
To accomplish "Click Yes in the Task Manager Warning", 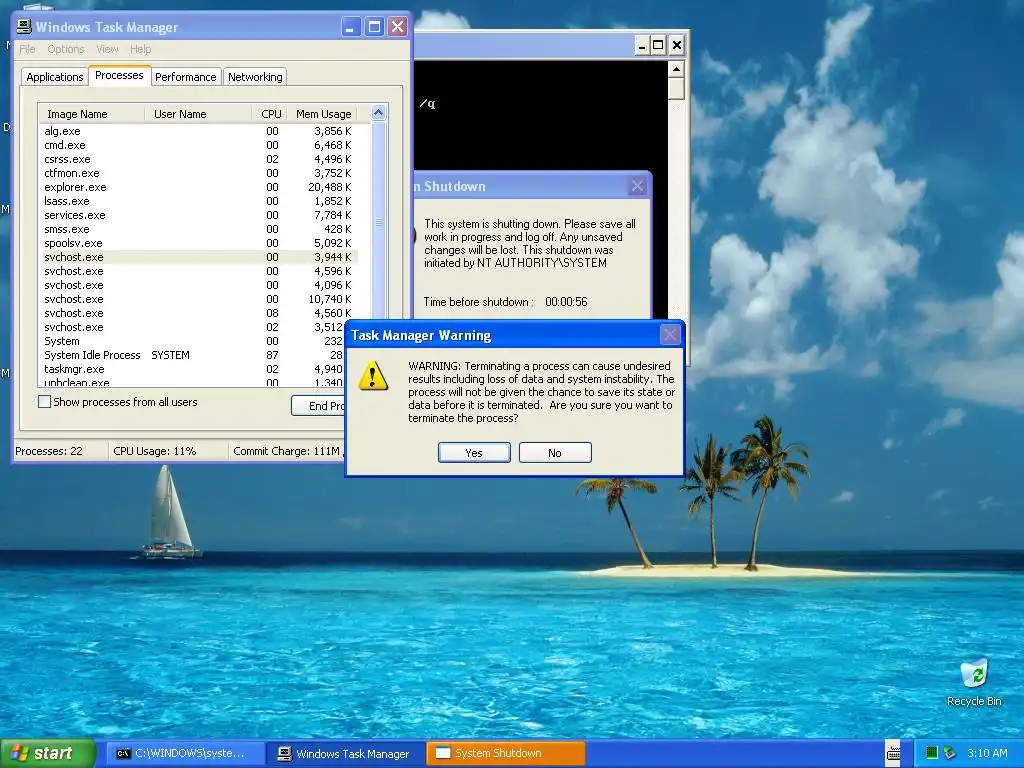I will point(474,453).
